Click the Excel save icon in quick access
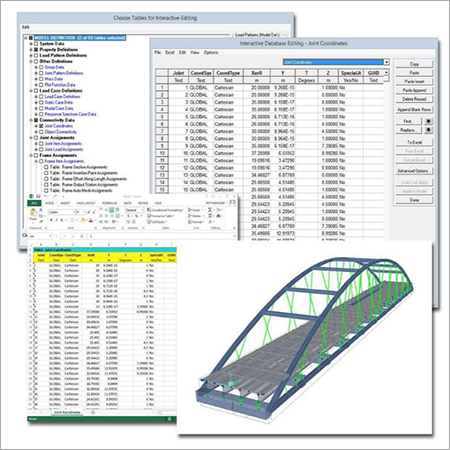 coord(38,196)
